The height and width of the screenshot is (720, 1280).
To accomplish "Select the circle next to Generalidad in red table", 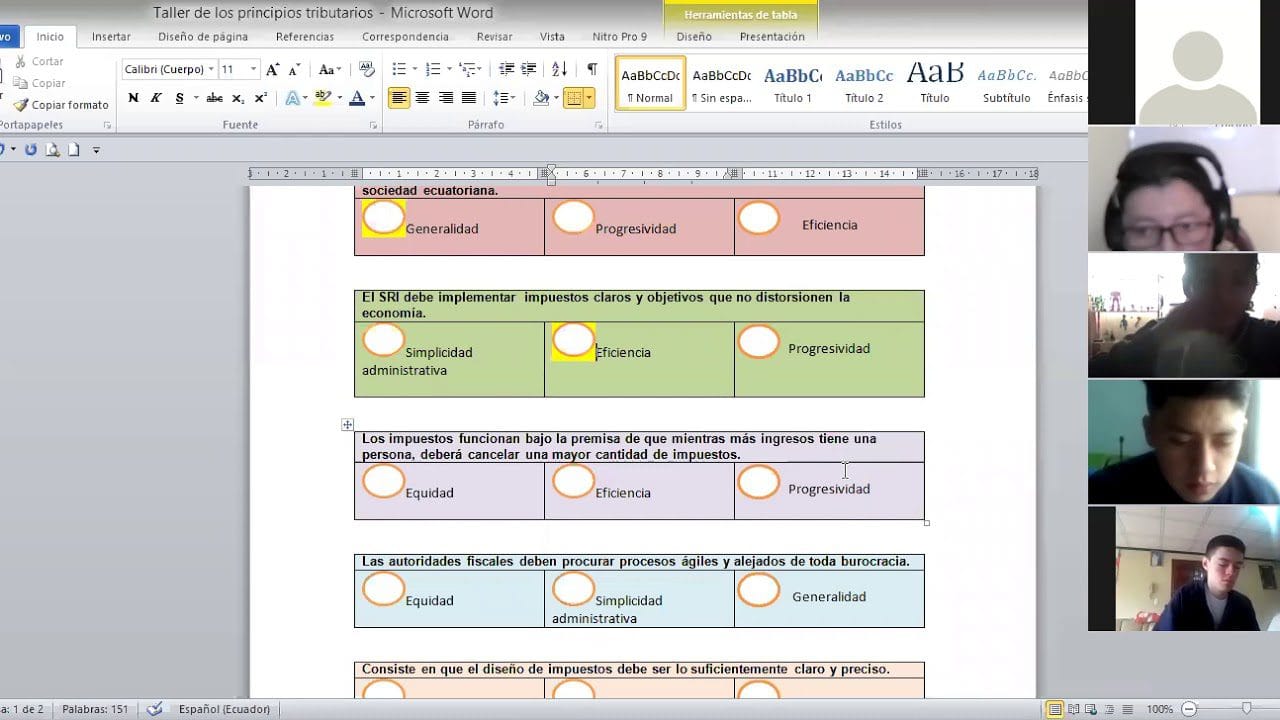I will pos(384,217).
